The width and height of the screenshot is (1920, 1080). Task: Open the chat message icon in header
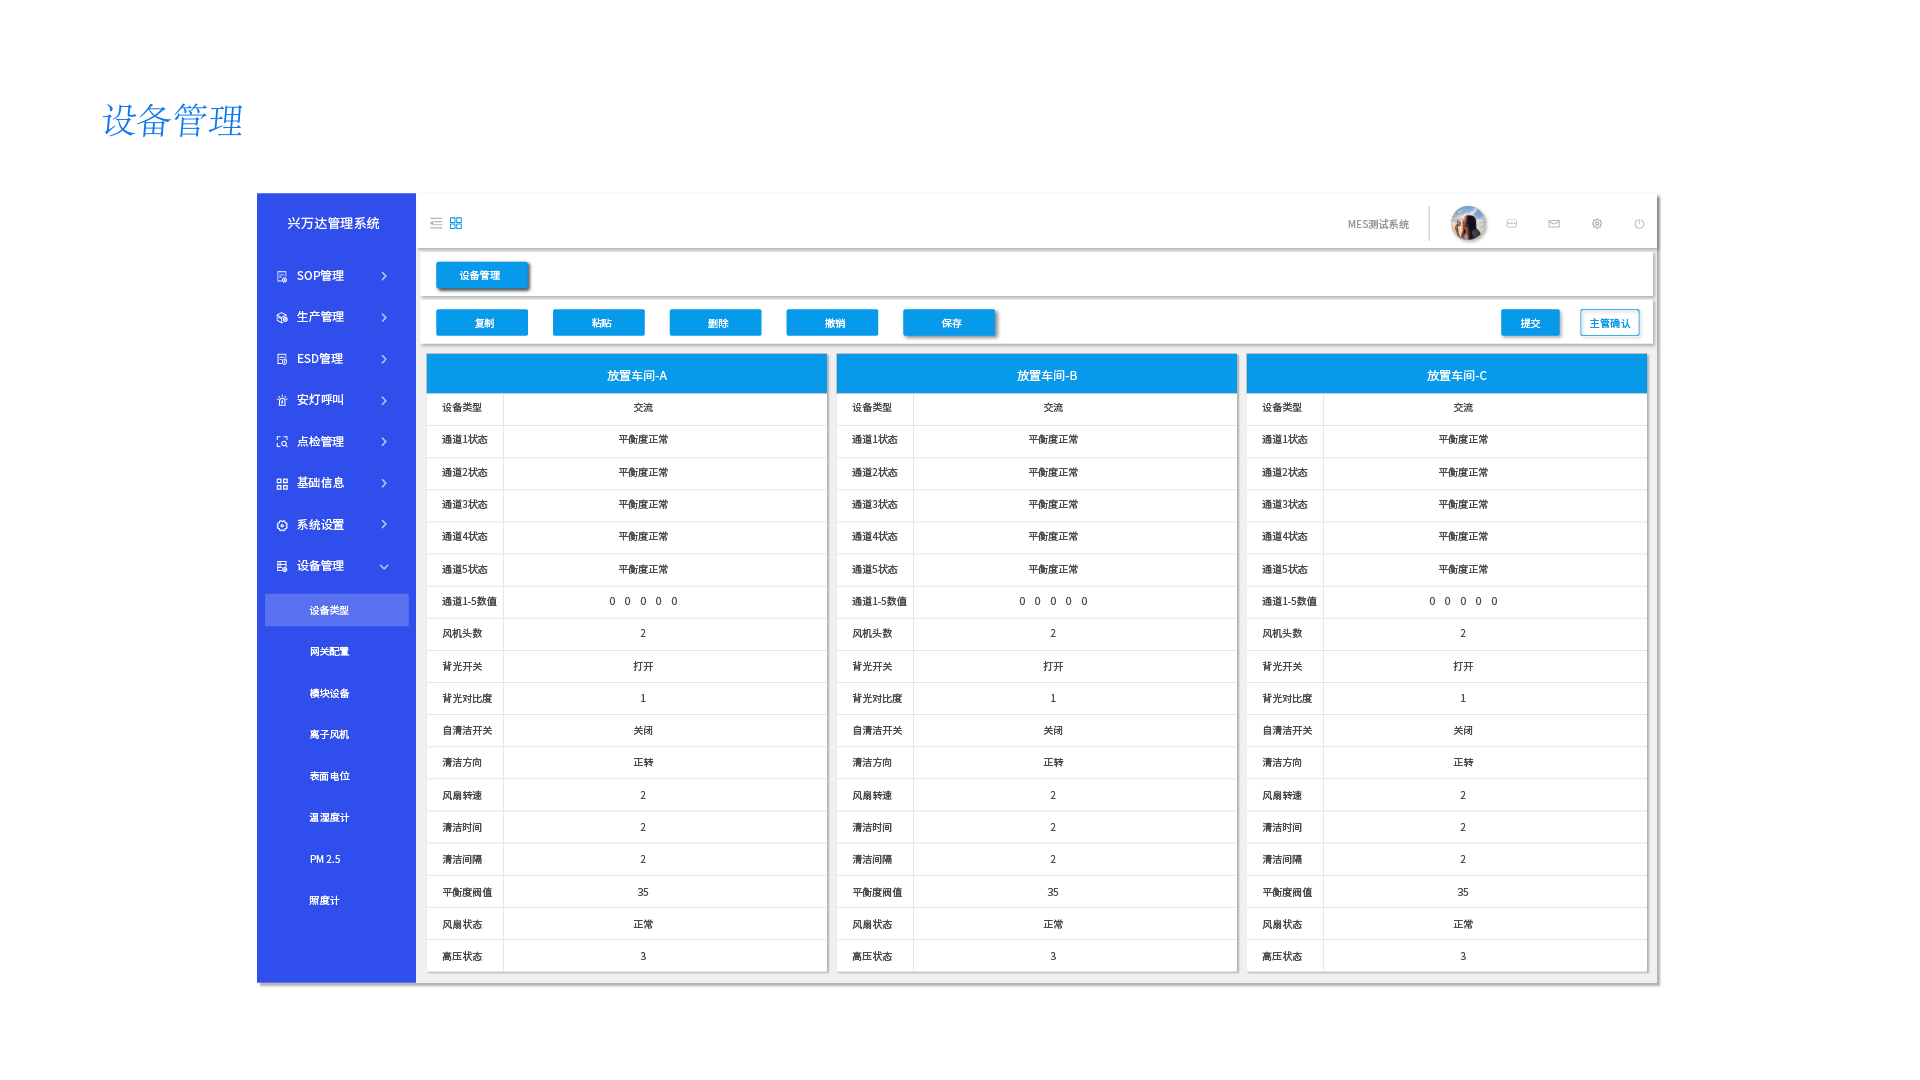(x=1512, y=224)
